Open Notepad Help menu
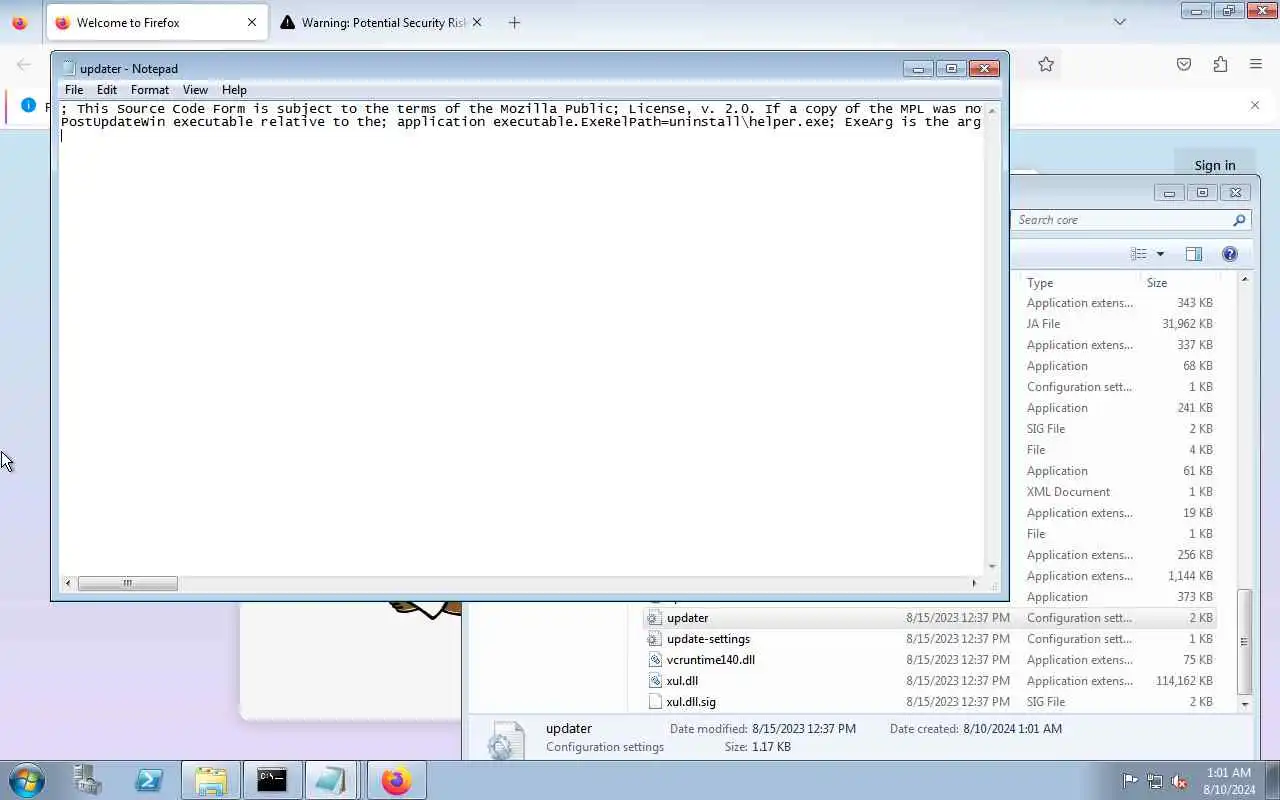Image resolution: width=1280 pixels, height=800 pixels. 234,89
